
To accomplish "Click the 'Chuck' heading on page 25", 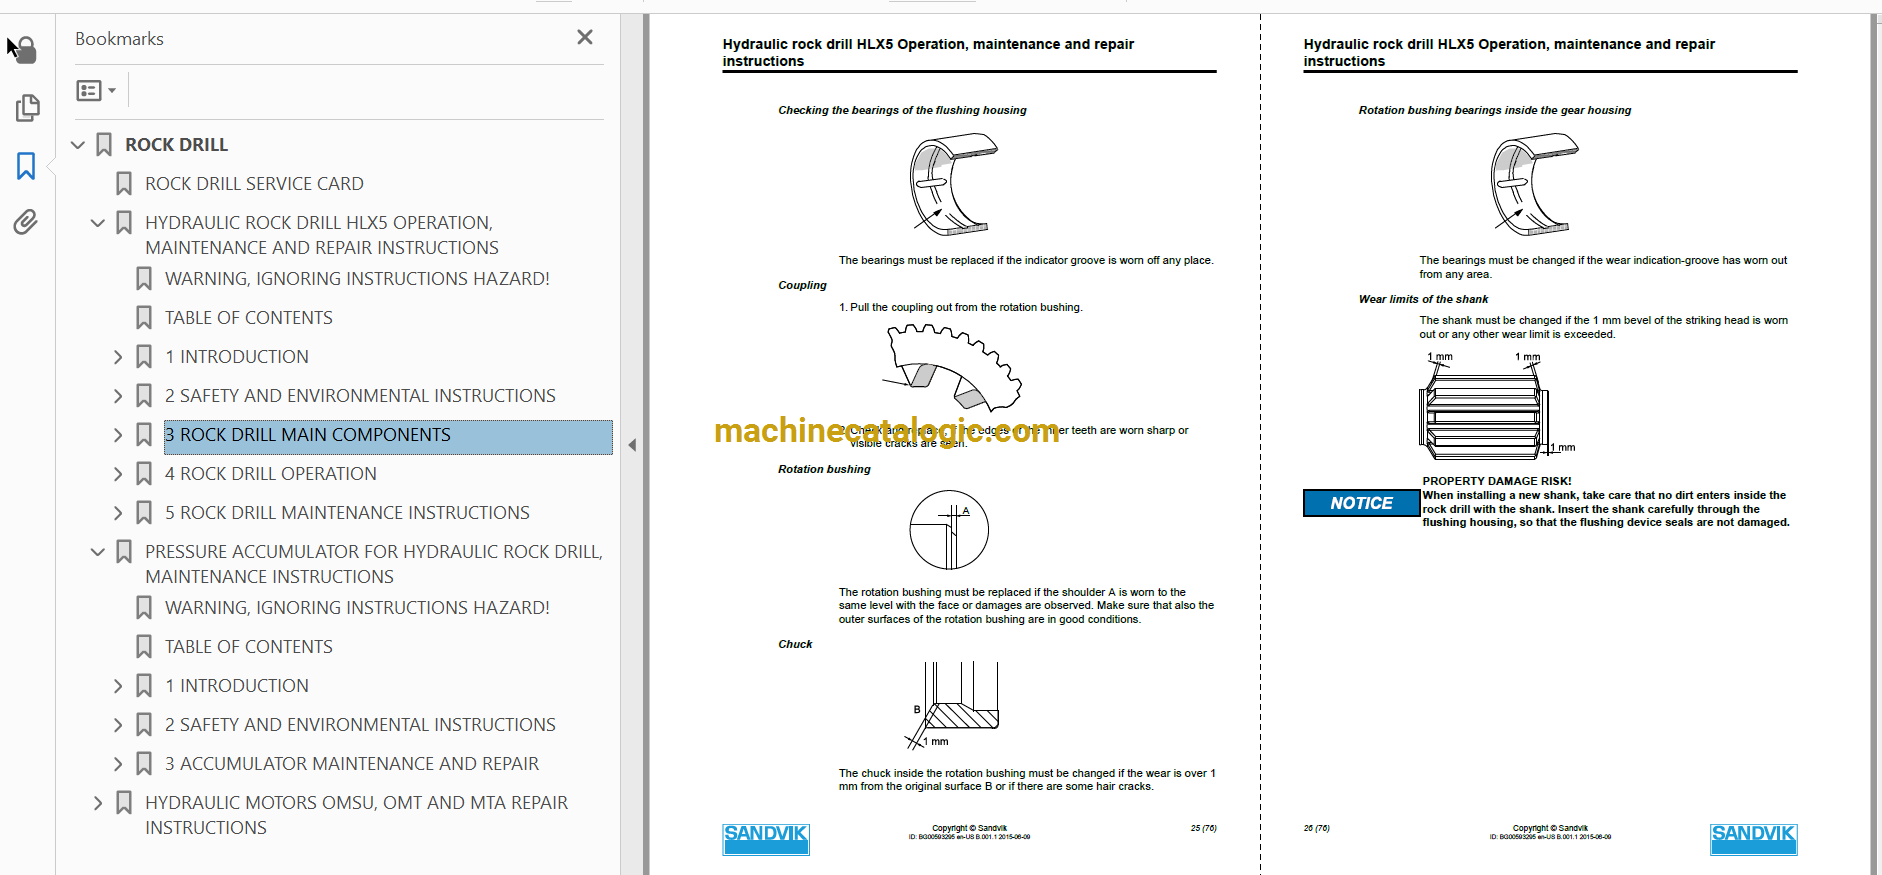I will pyautogui.click(x=795, y=644).
